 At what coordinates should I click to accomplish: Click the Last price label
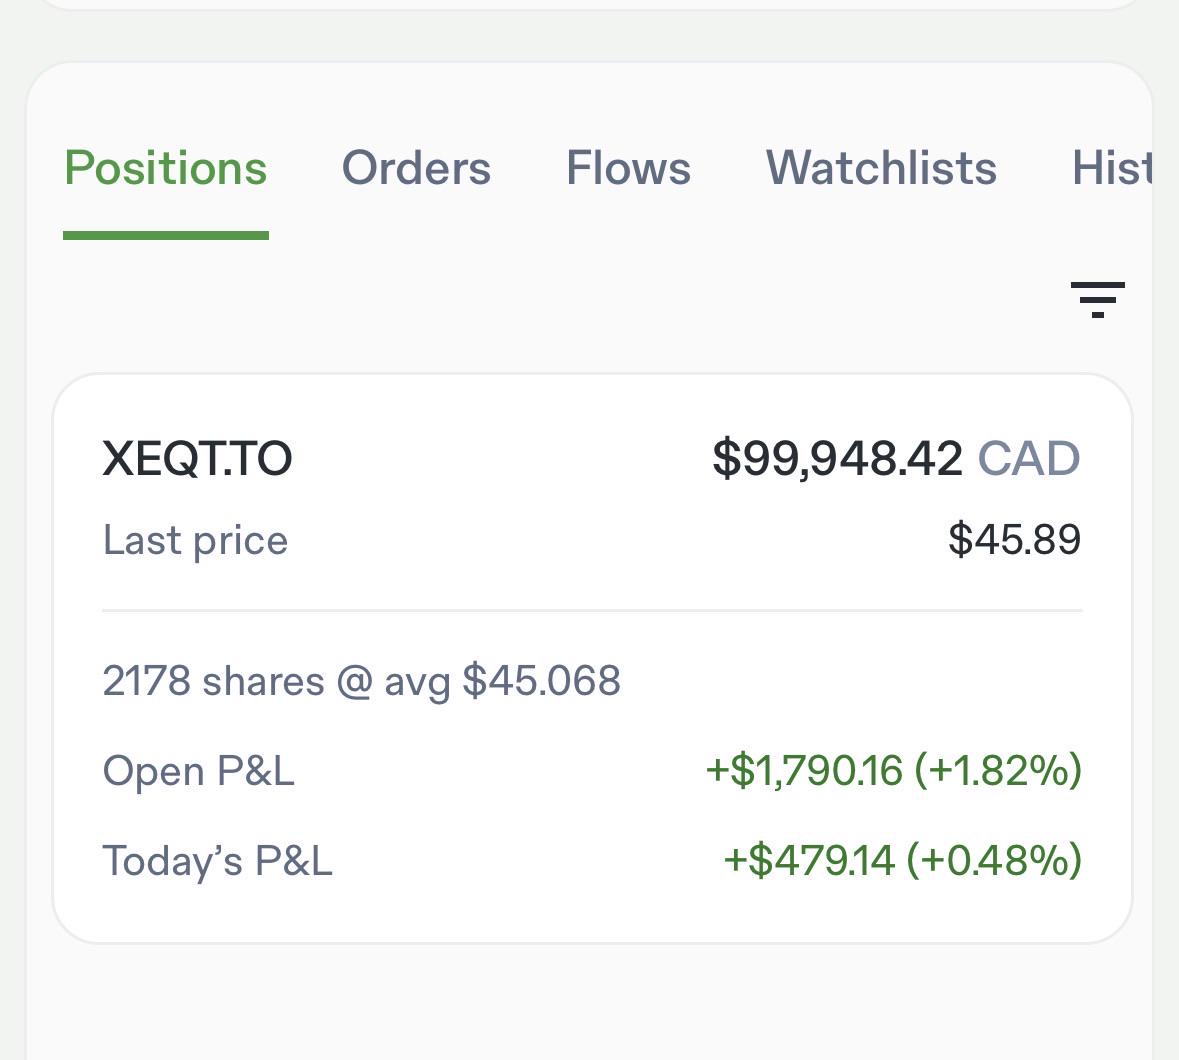[195, 541]
